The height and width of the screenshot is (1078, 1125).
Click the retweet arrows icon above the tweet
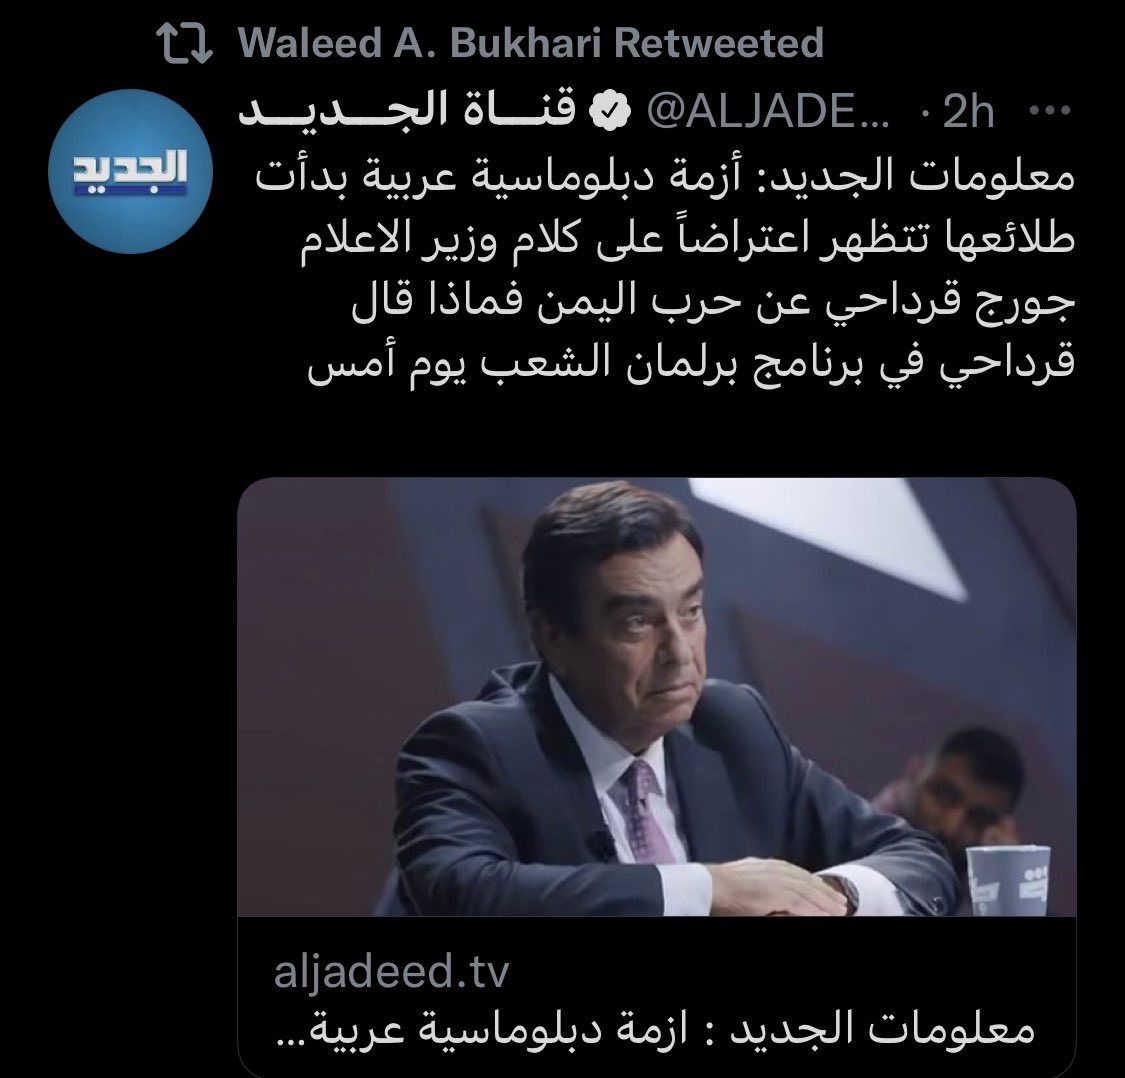pyautogui.click(x=185, y=44)
